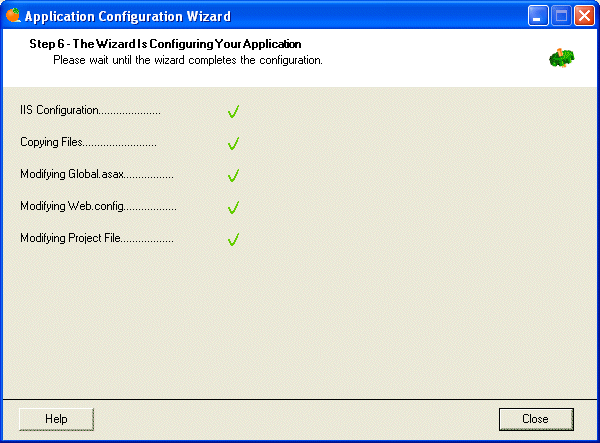Click the 'Please wait' instruction text

click(187, 60)
